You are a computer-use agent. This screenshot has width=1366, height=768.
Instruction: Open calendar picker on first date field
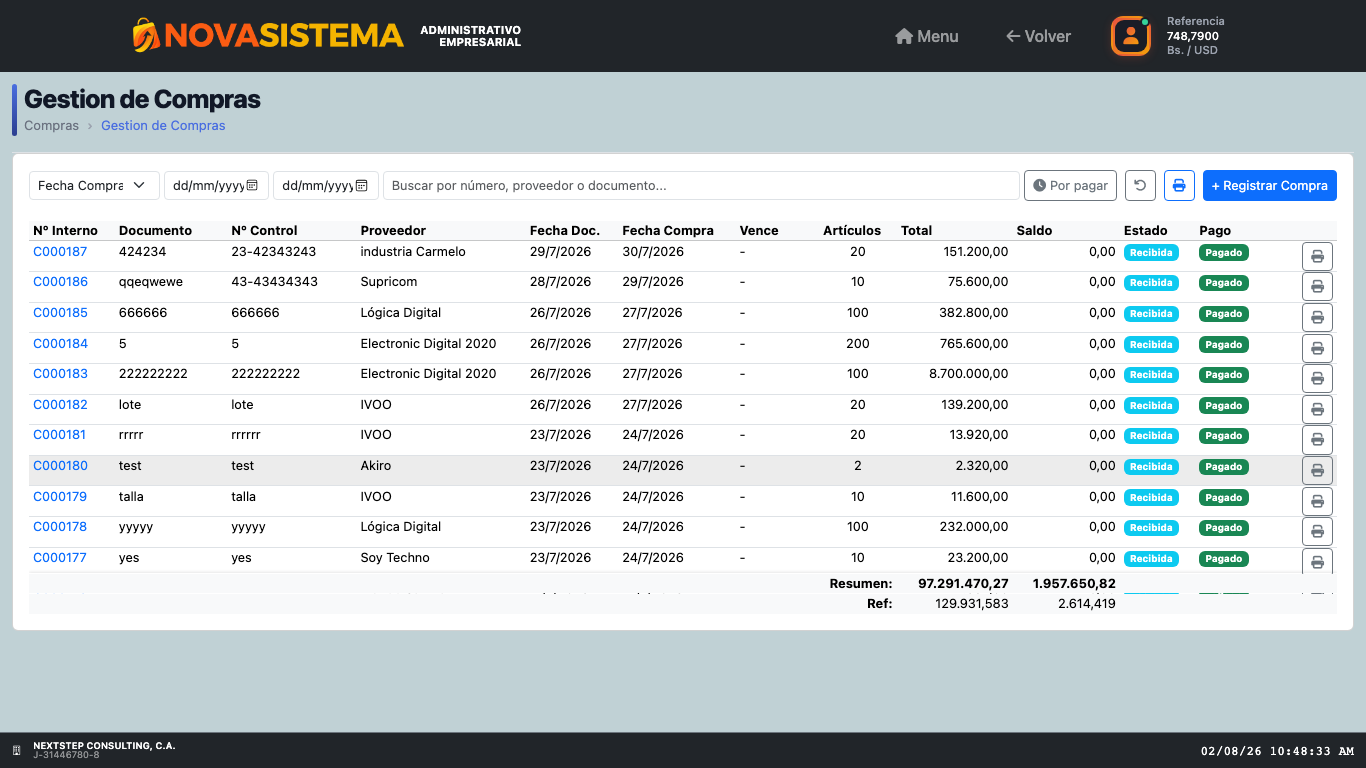click(252, 186)
